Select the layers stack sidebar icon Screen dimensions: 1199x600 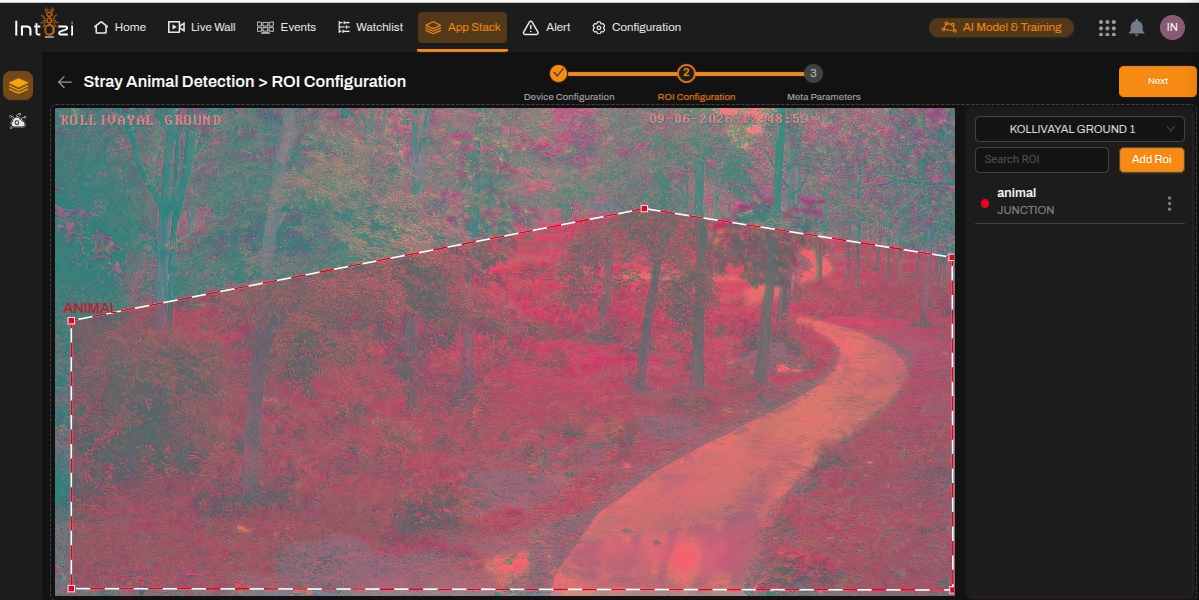click(18, 86)
